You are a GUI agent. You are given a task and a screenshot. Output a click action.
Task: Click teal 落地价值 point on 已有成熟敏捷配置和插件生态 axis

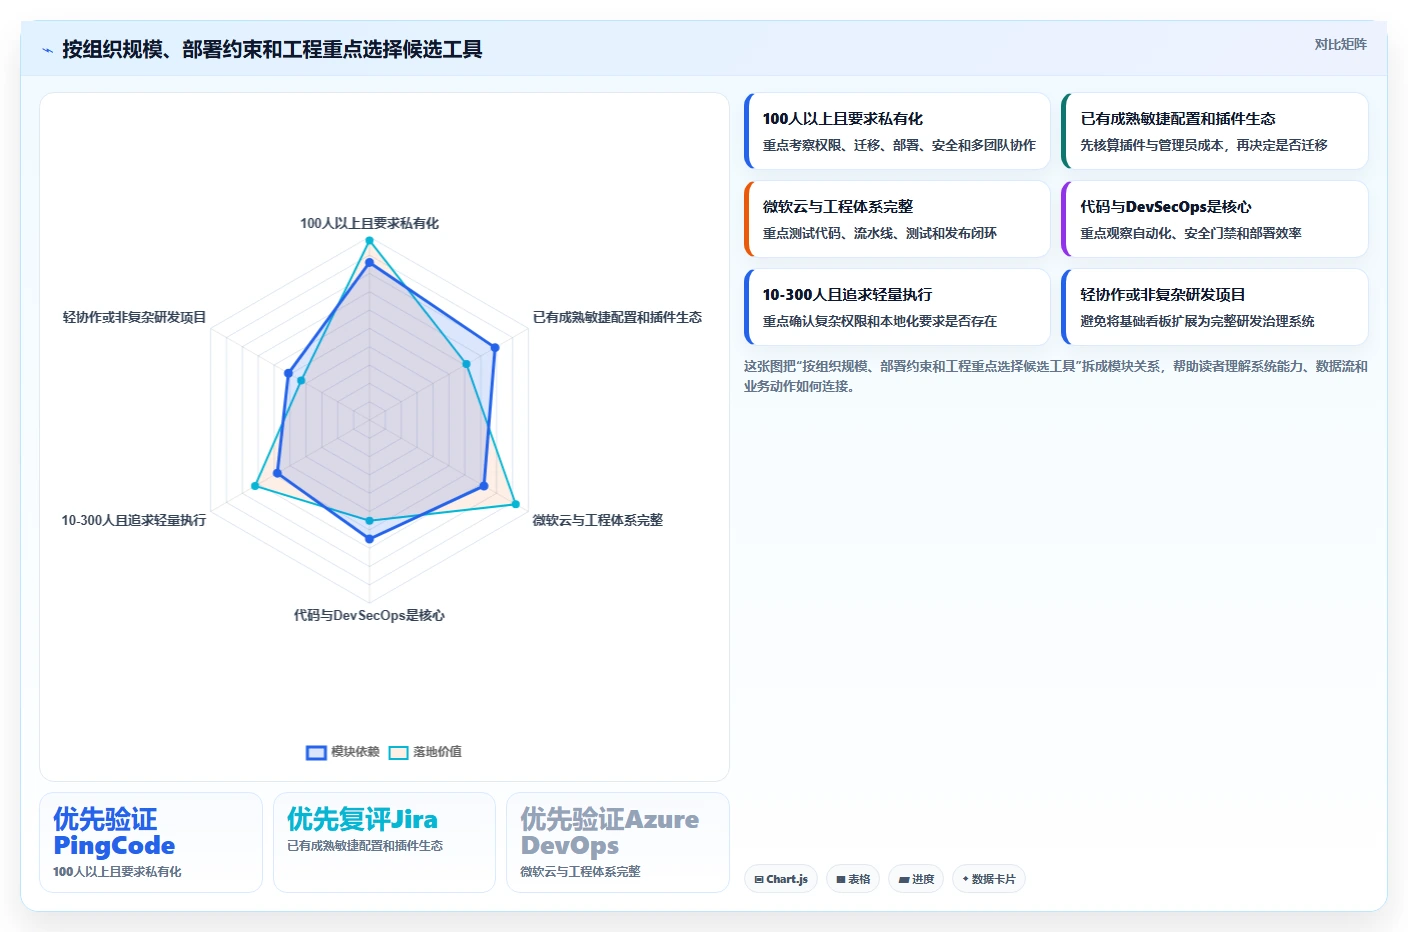pyautogui.click(x=466, y=364)
